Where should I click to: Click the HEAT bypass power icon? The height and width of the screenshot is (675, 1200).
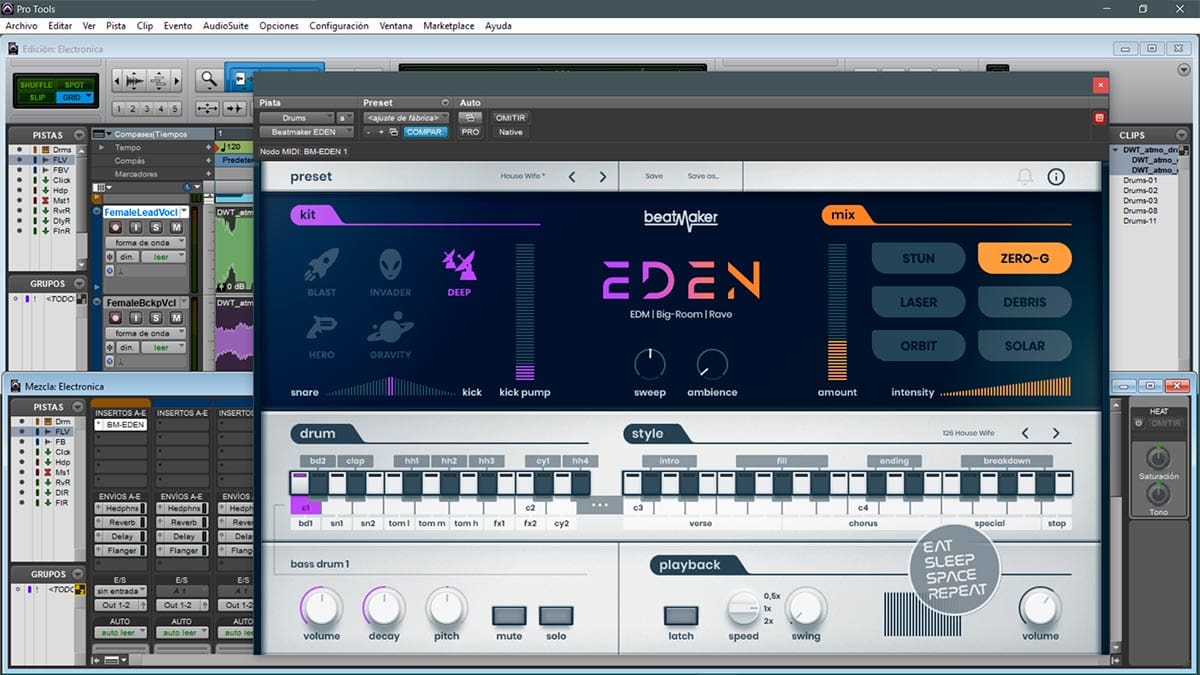pos(1138,423)
